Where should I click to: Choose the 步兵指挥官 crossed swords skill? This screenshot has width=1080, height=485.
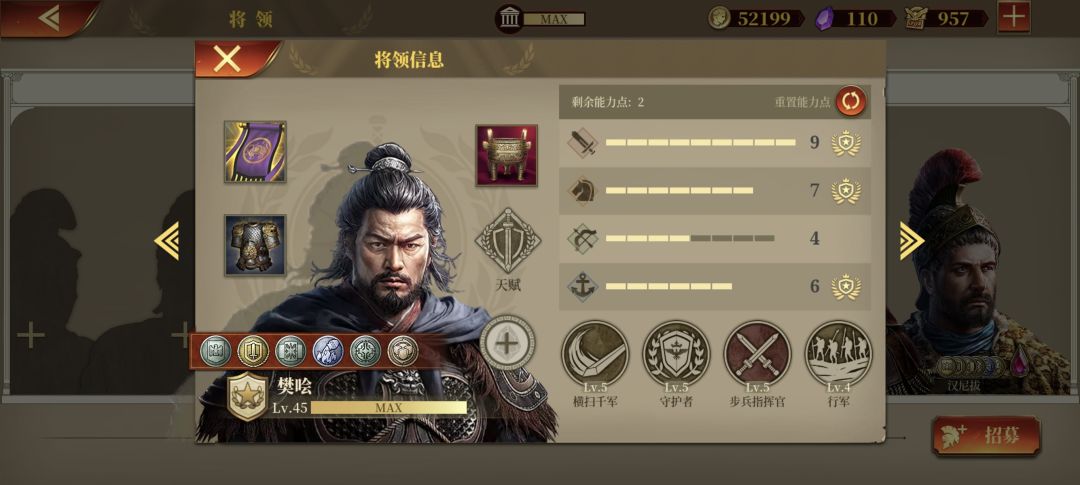point(757,354)
